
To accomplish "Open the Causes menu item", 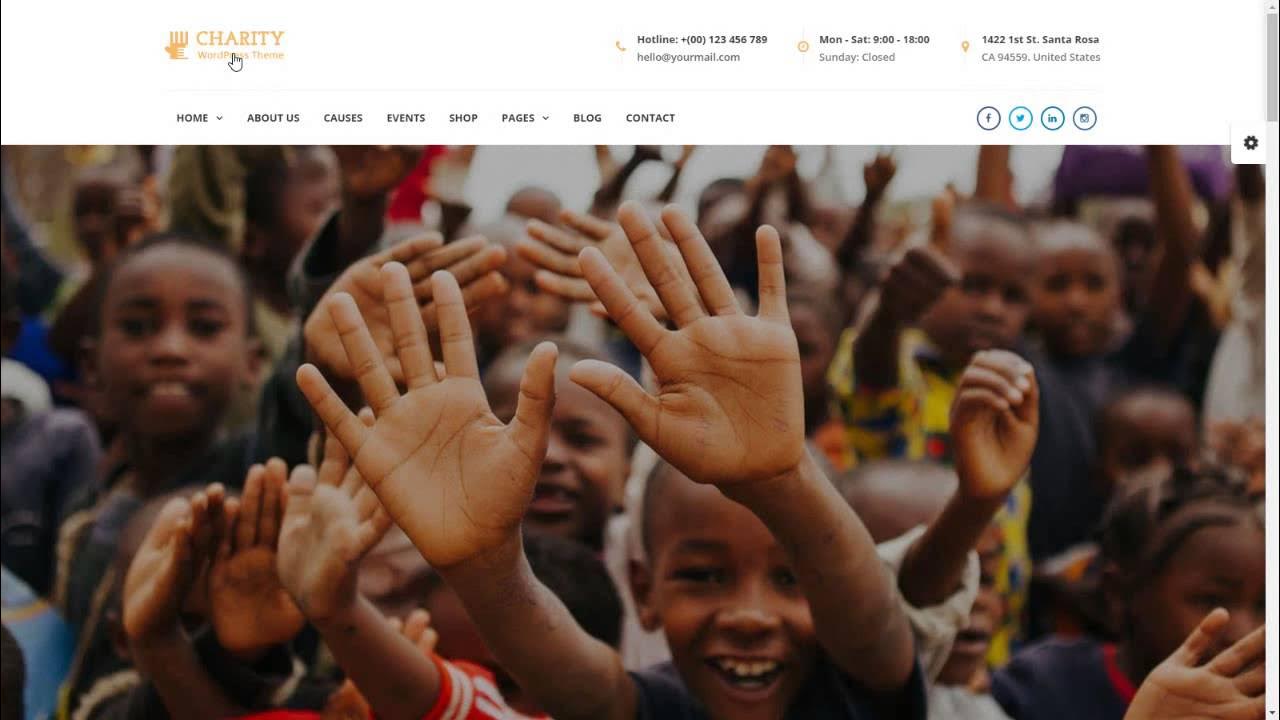I will (x=343, y=118).
